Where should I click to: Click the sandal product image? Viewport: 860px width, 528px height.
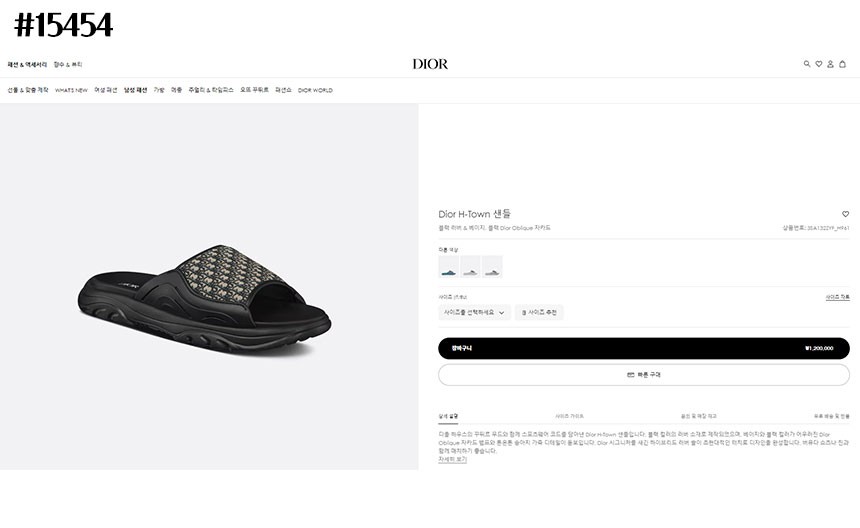204,300
